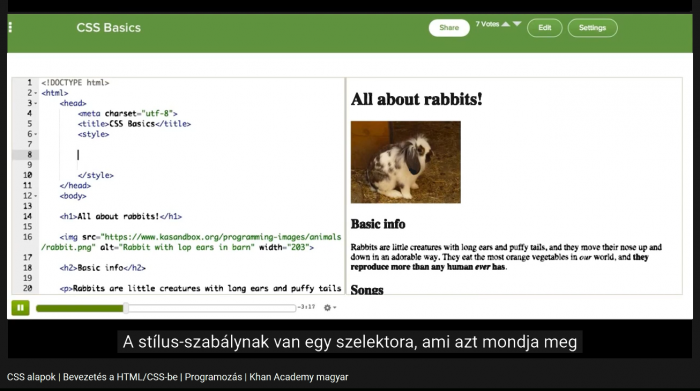Collapse the body tag fold arrow on line 12
The image size is (700, 391).
tap(36, 196)
